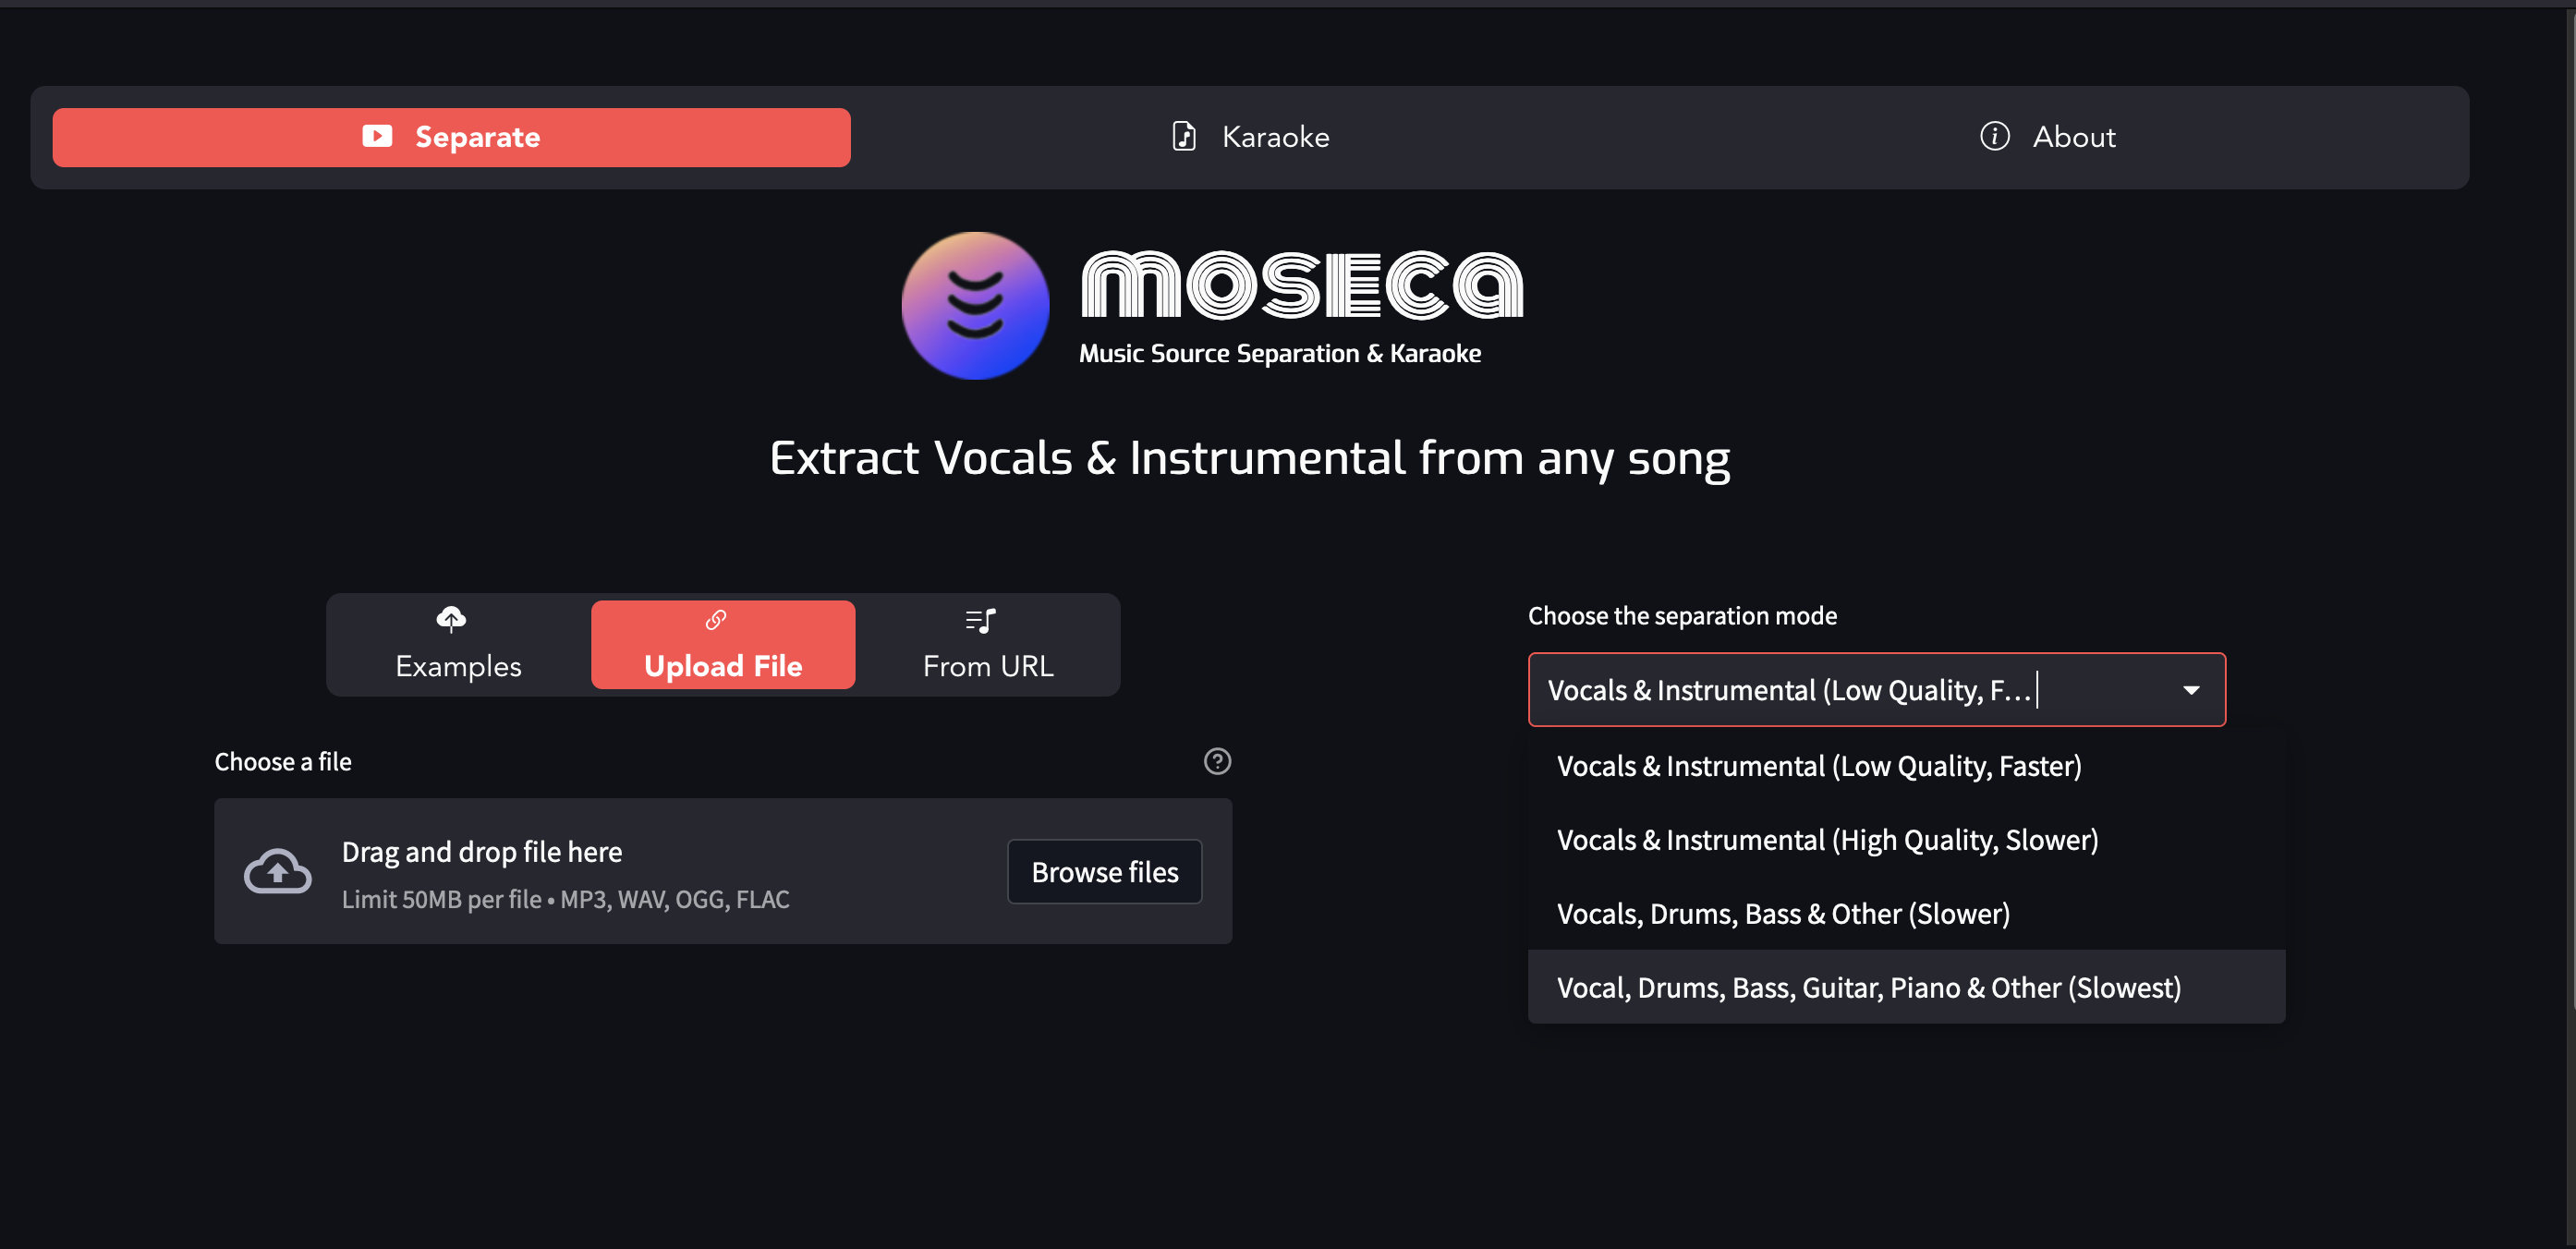Click the play icon on the Separate tab
Viewport: 2576px width, 1249px height.
click(x=377, y=136)
